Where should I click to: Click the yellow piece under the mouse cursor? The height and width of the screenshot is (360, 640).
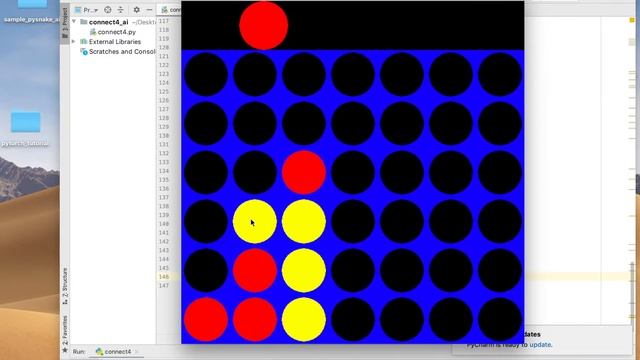coord(255,222)
